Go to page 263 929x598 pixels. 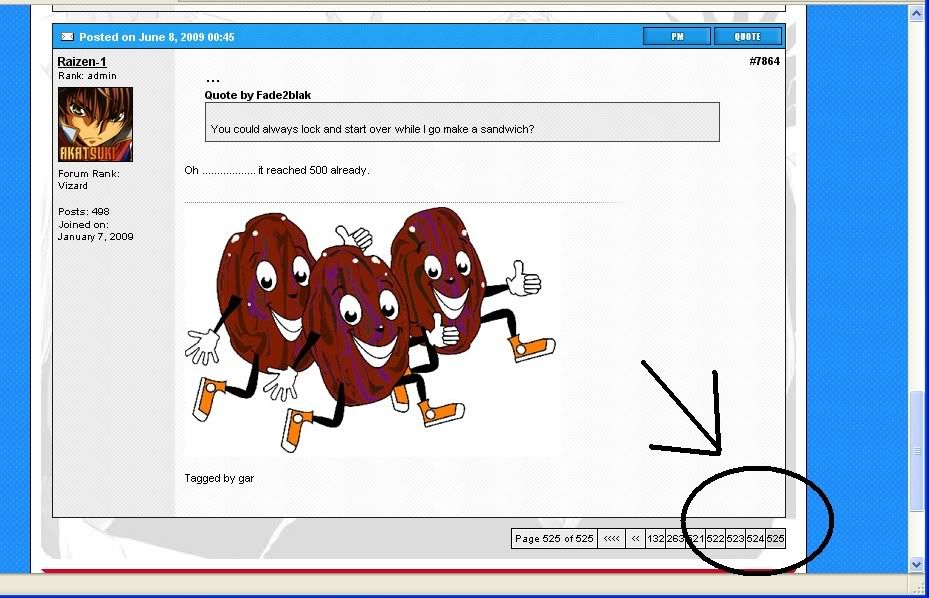pyautogui.click(x=676, y=538)
